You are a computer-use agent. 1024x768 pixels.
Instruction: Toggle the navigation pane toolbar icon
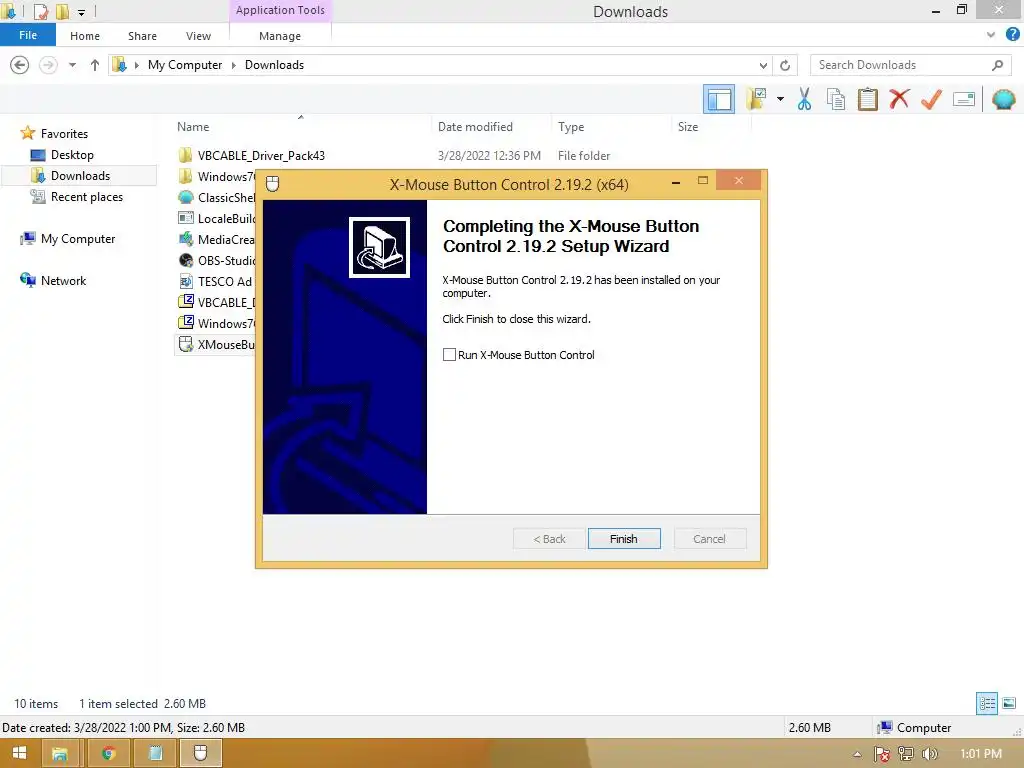click(718, 99)
